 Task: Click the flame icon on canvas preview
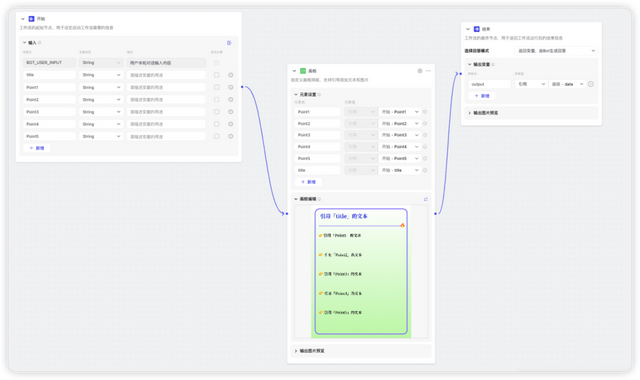click(x=402, y=225)
